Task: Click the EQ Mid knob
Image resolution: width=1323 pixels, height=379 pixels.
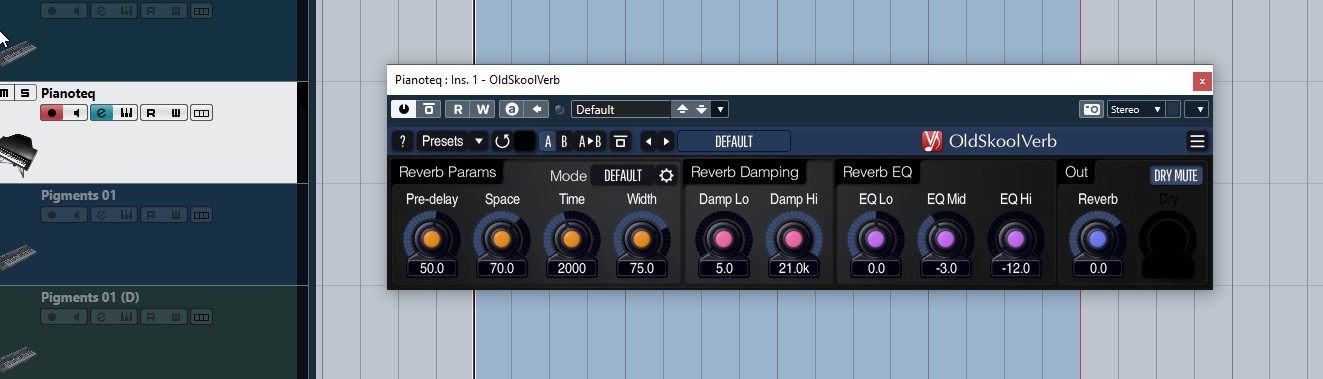Action: click(946, 239)
